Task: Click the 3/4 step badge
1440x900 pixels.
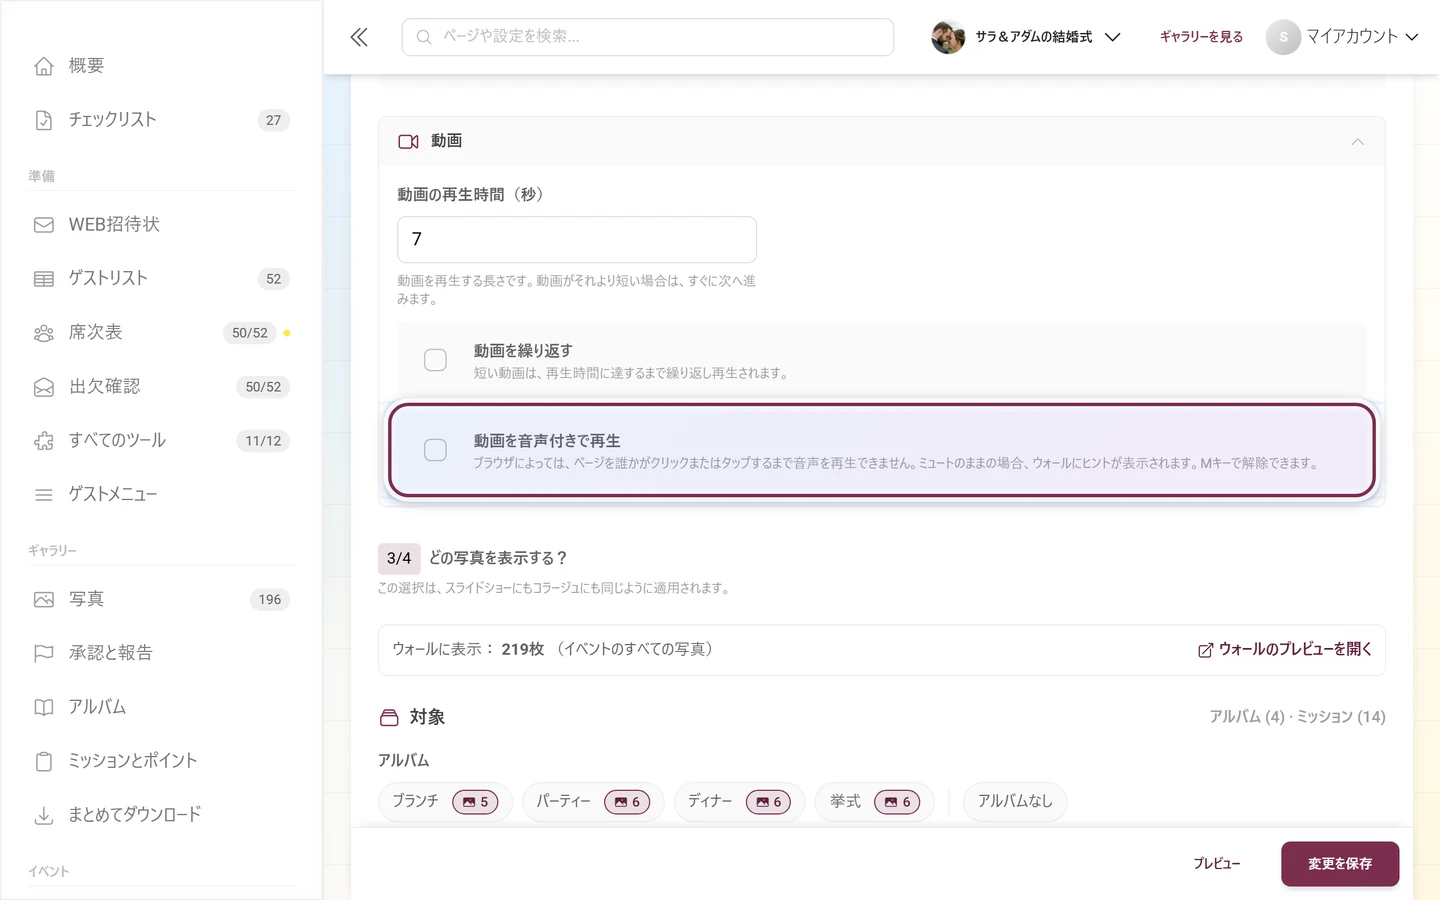Action: point(399,558)
